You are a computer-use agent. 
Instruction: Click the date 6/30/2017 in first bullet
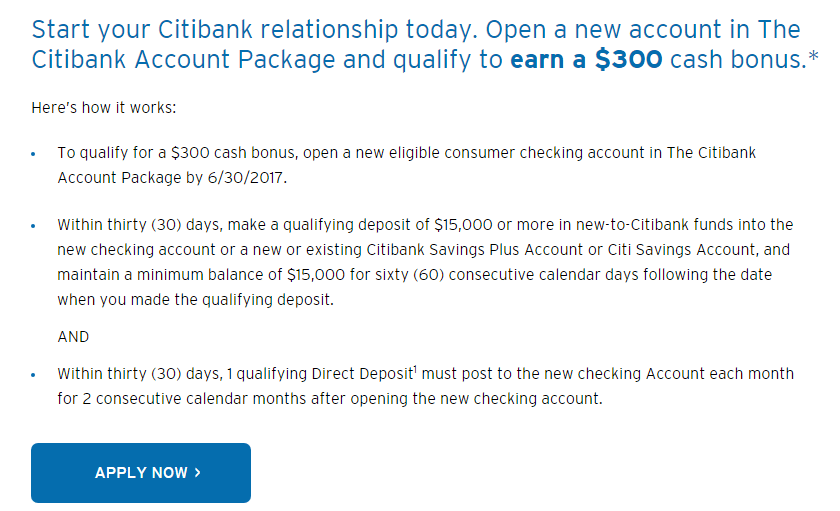pos(247,178)
